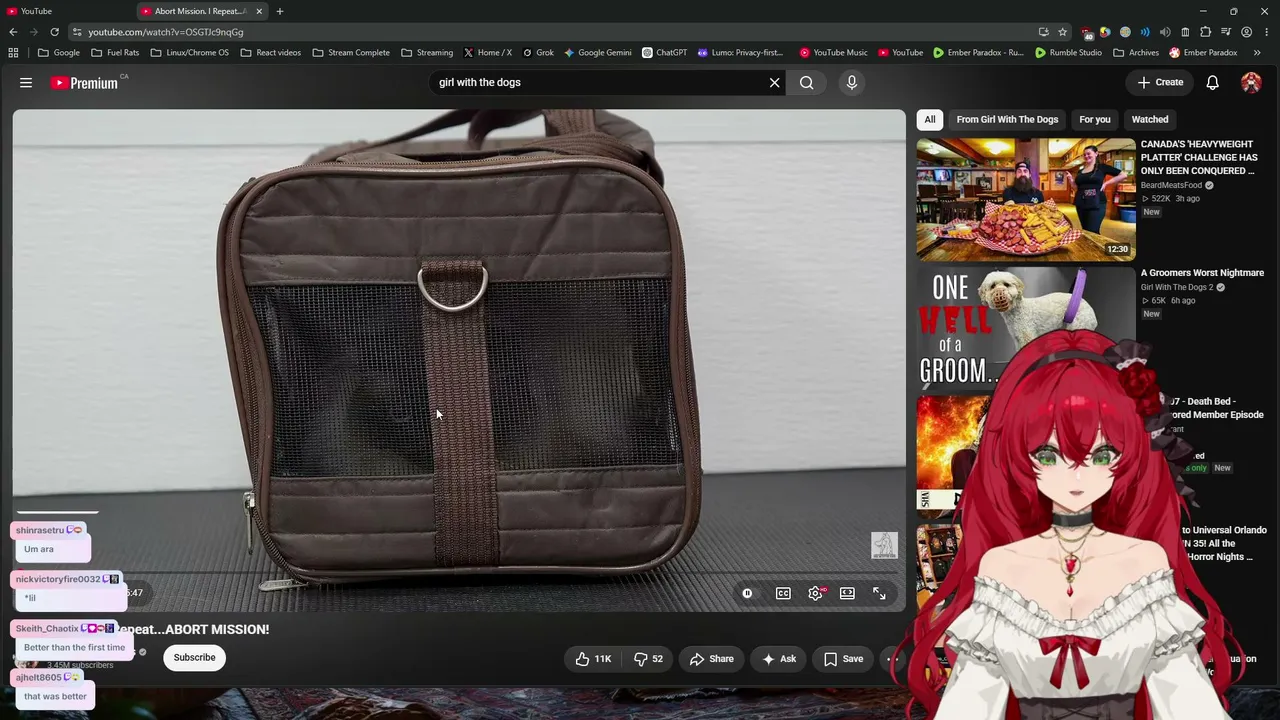Image resolution: width=1280 pixels, height=720 pixels.
Task: Expand the React videos bookmark folder
Action: click(271, 53)
